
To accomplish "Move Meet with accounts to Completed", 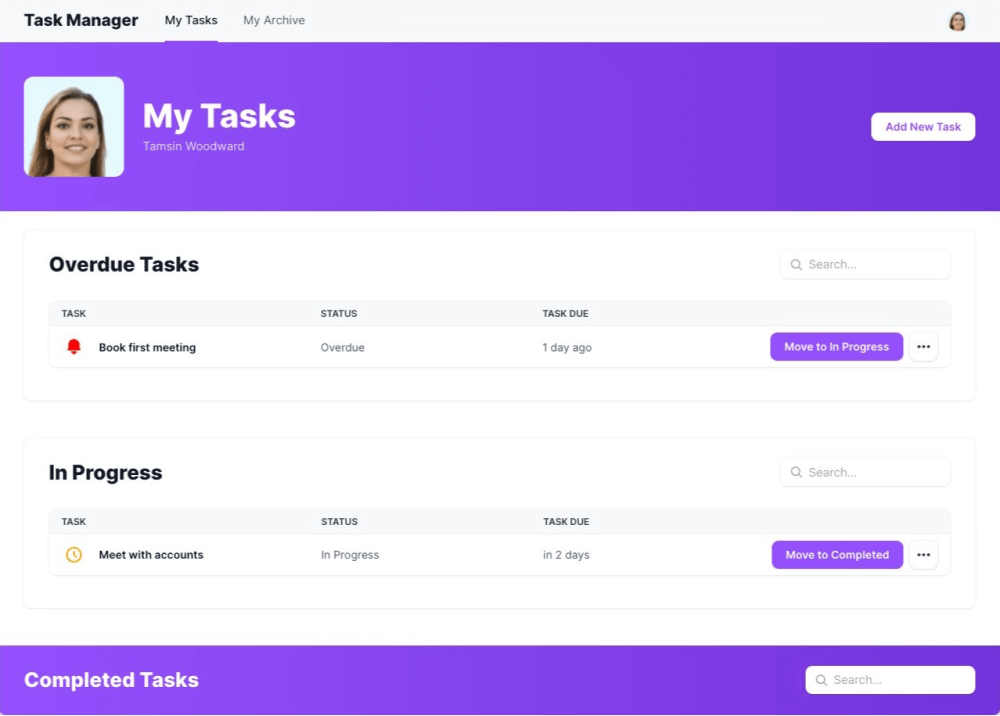I will pyautogui.click(x=837, y=554).
